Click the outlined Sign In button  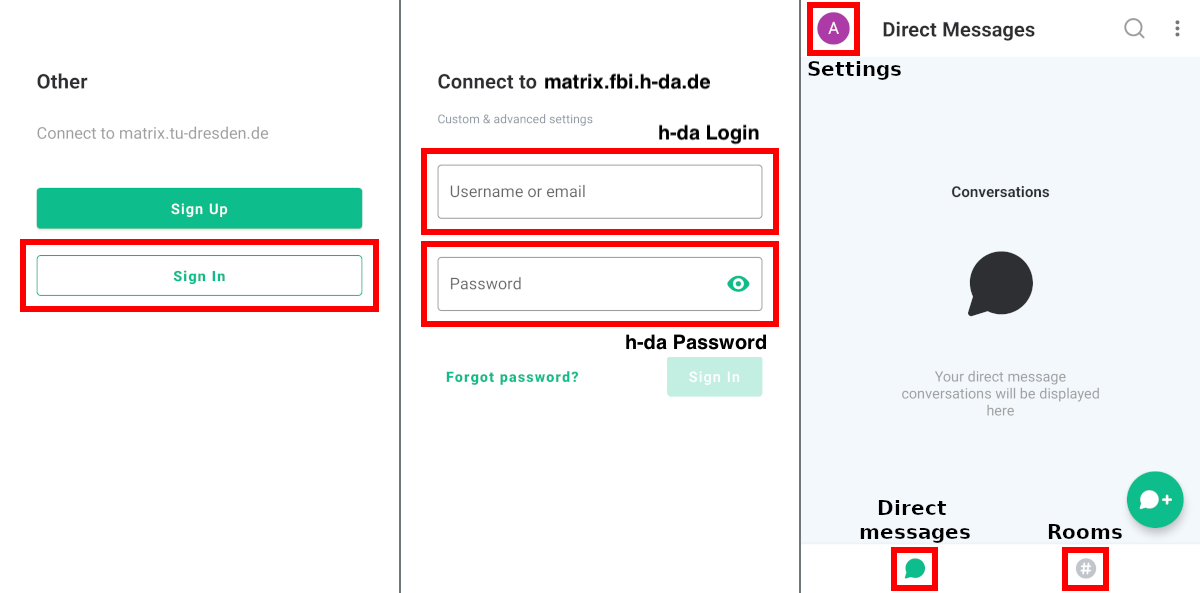click(x=199, y=276)
